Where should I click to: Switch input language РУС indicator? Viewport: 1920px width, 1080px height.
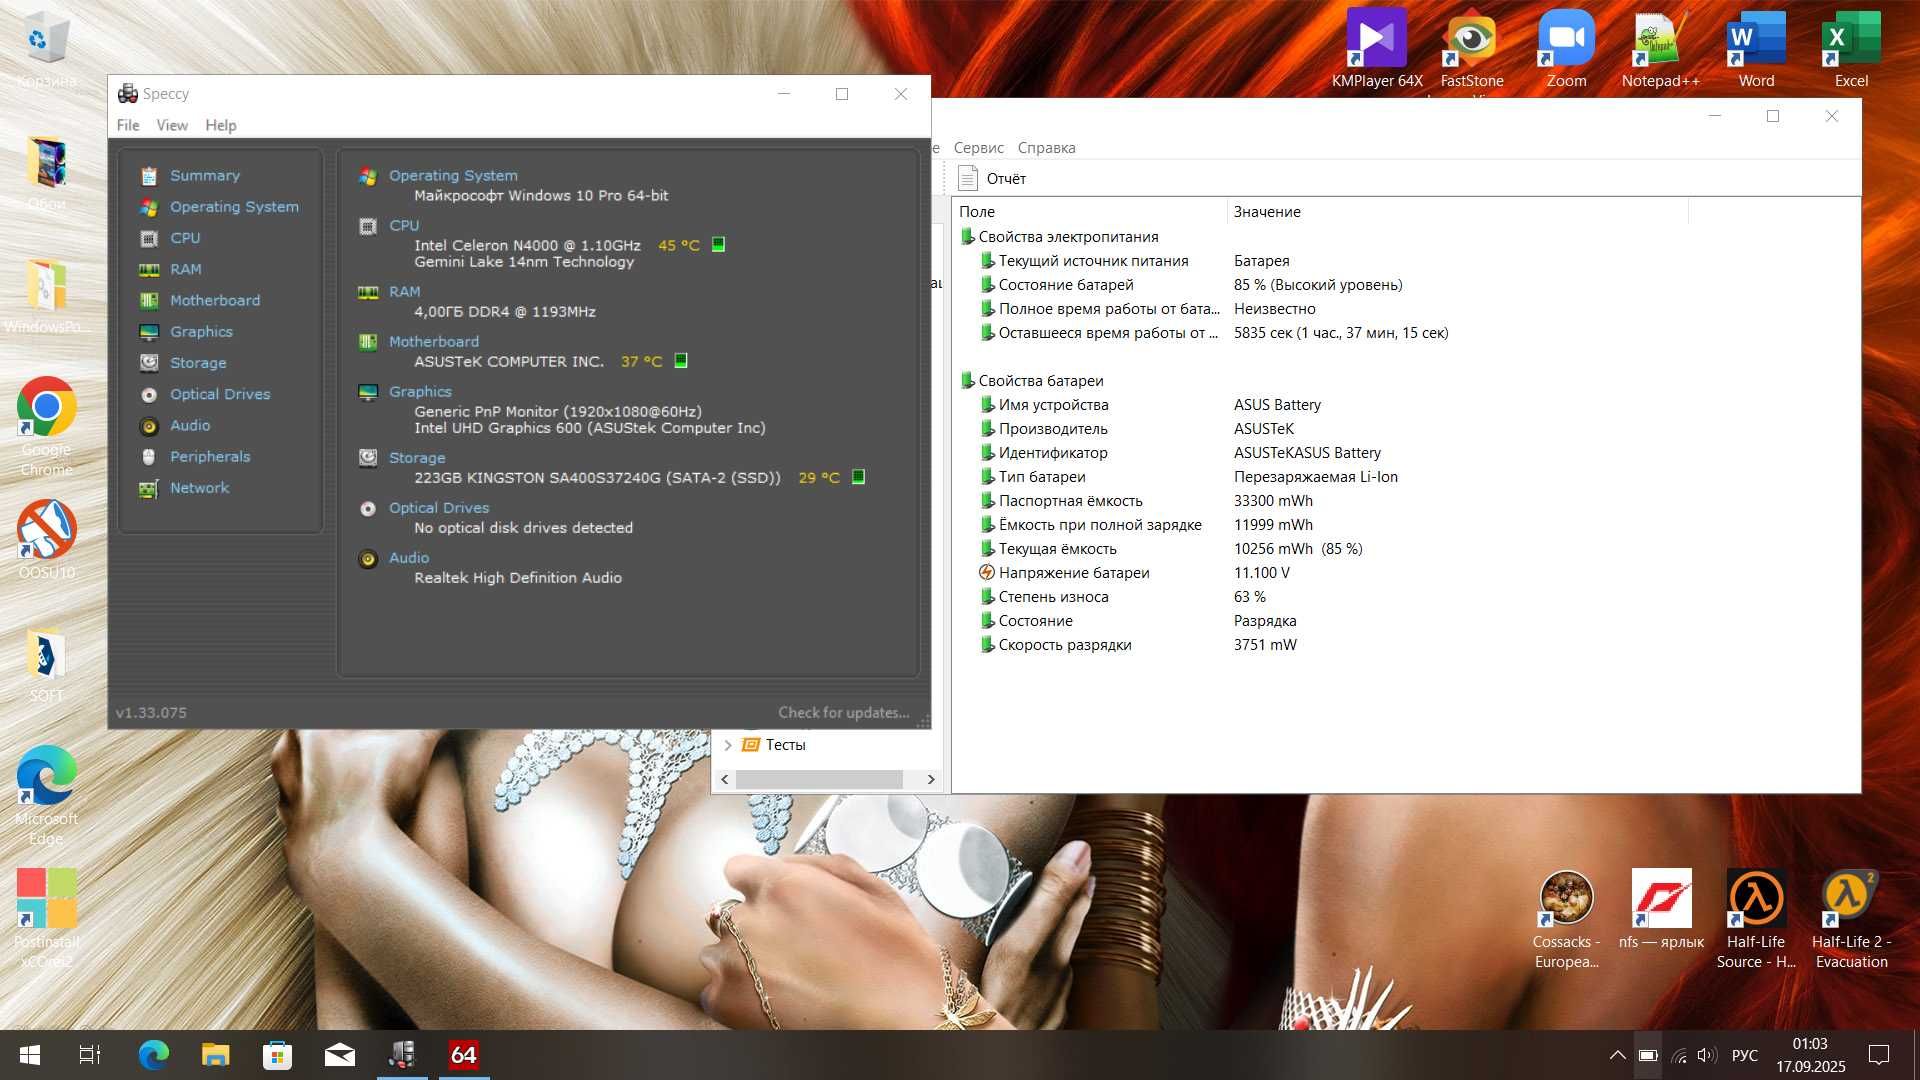[x=1745, y=1055]
